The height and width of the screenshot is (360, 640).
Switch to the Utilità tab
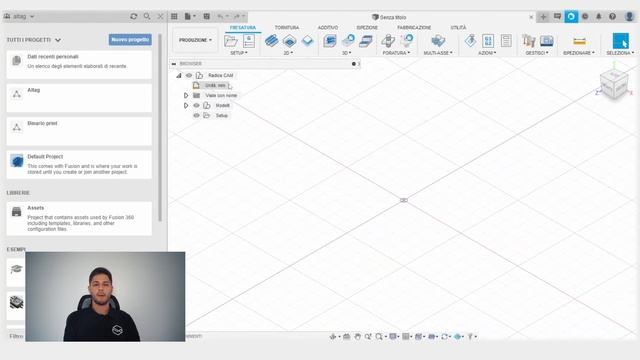coord(458,27)
